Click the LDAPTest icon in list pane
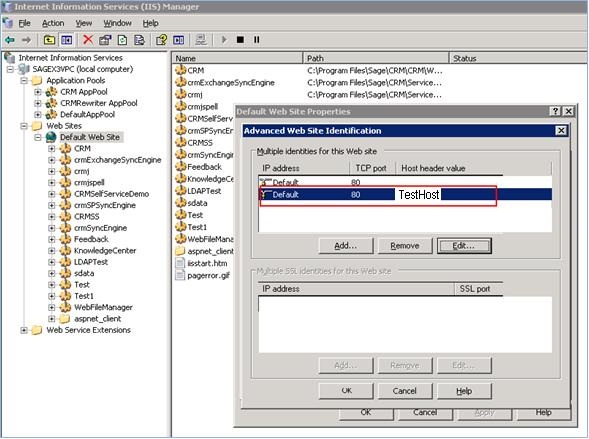Screen dimensions: 589x439 pyautogui.click(x=181, y=191)
